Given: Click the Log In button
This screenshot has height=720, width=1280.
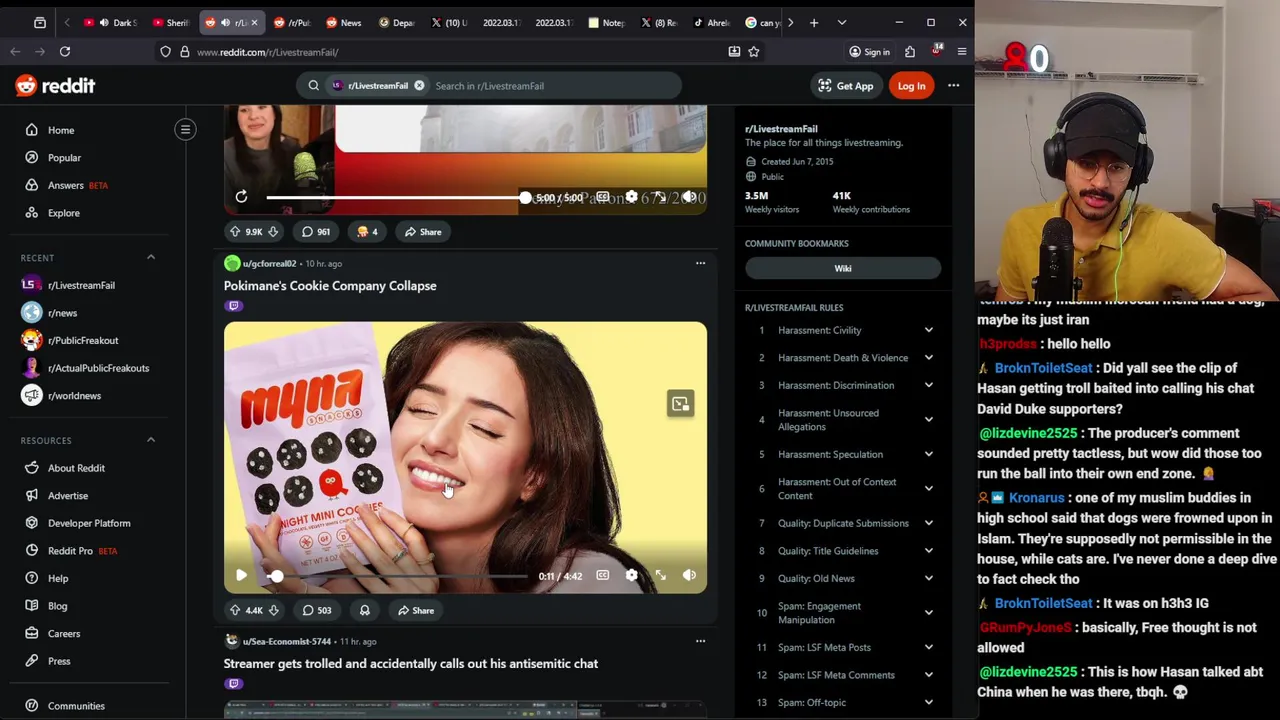Looking at the screenshot, I should tap(911, 86).
